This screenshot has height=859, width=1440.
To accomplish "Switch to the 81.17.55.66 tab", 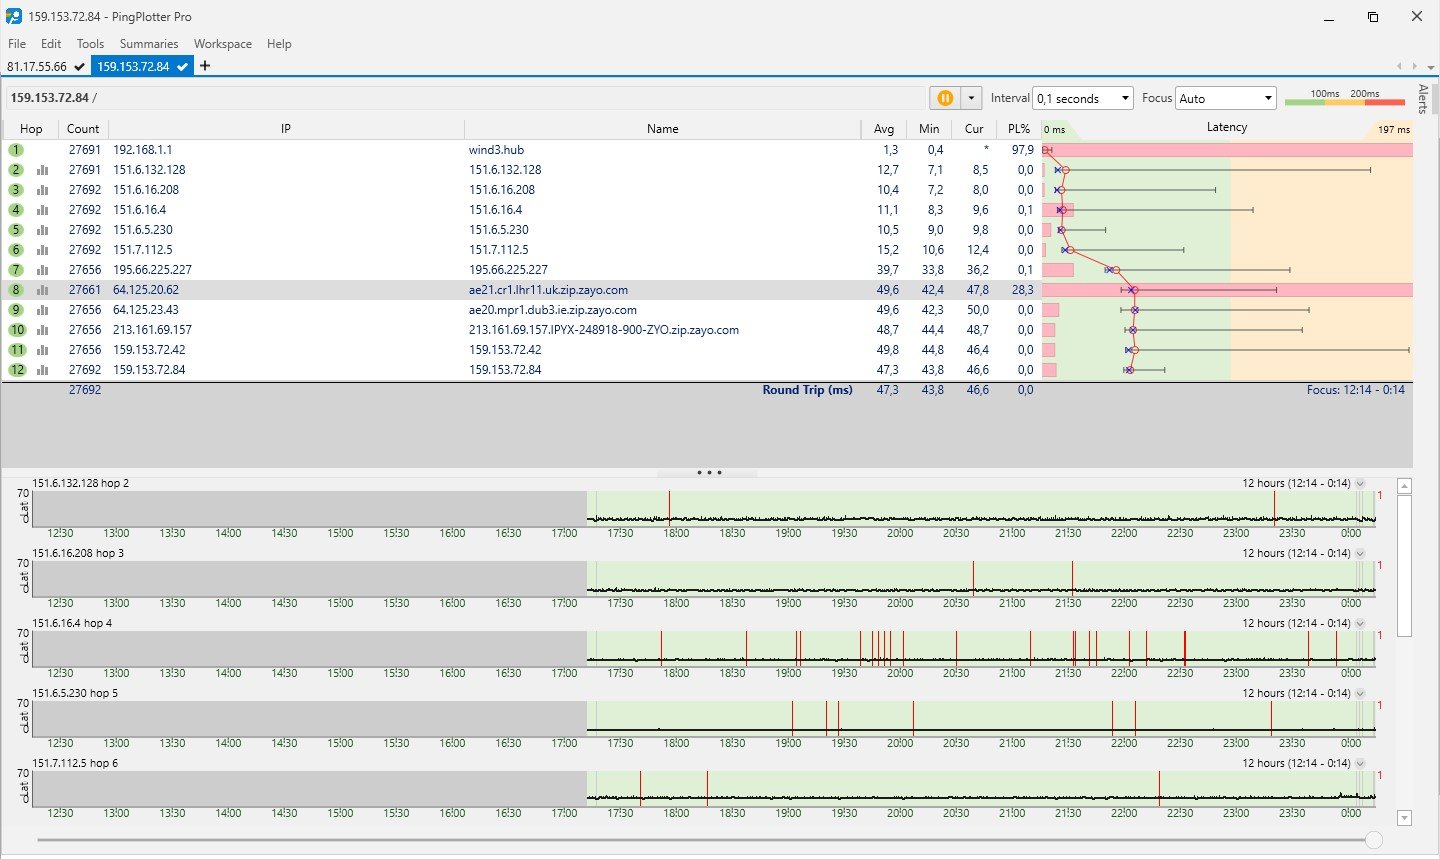I will coord(37,67).
